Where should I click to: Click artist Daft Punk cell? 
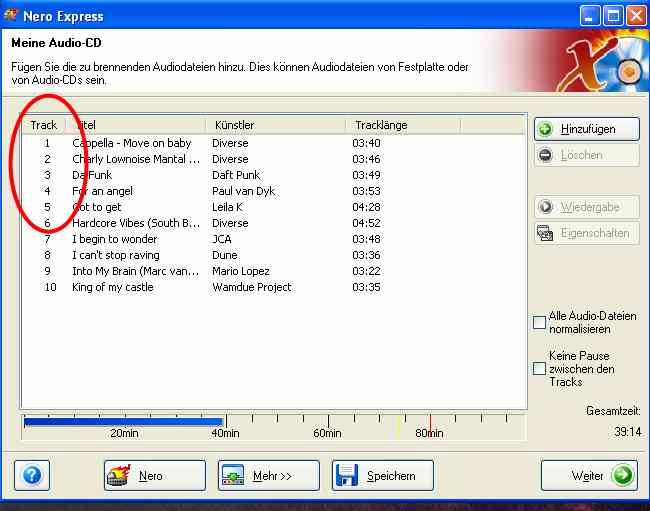(236, 175)
